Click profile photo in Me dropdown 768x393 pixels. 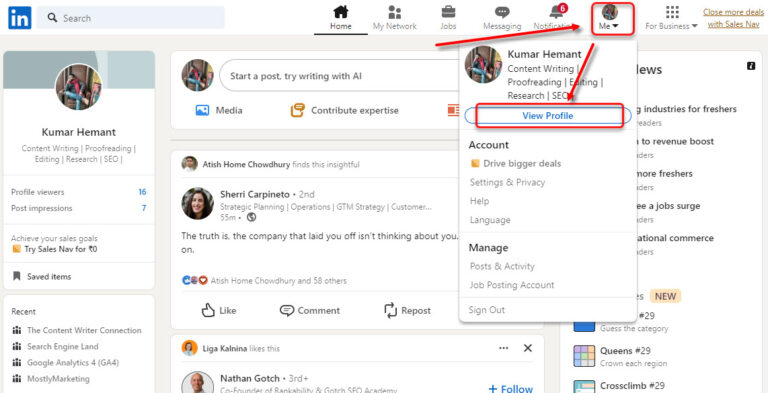483,65
